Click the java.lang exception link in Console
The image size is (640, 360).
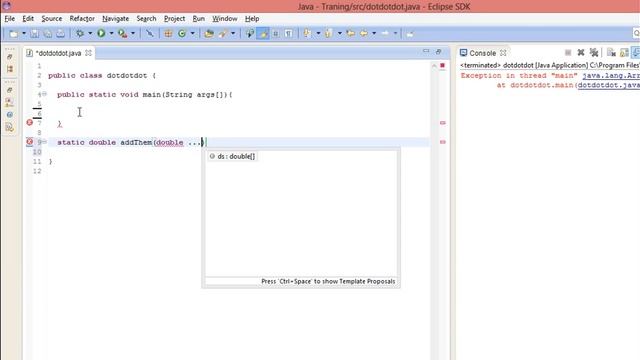tap(611, 76)
